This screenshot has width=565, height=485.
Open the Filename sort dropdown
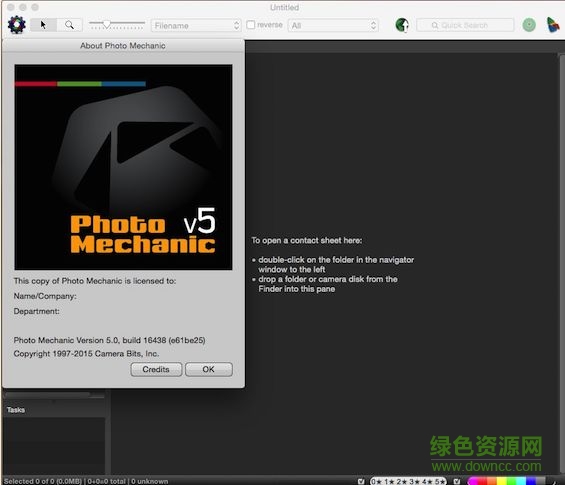(x=196, y=25)
